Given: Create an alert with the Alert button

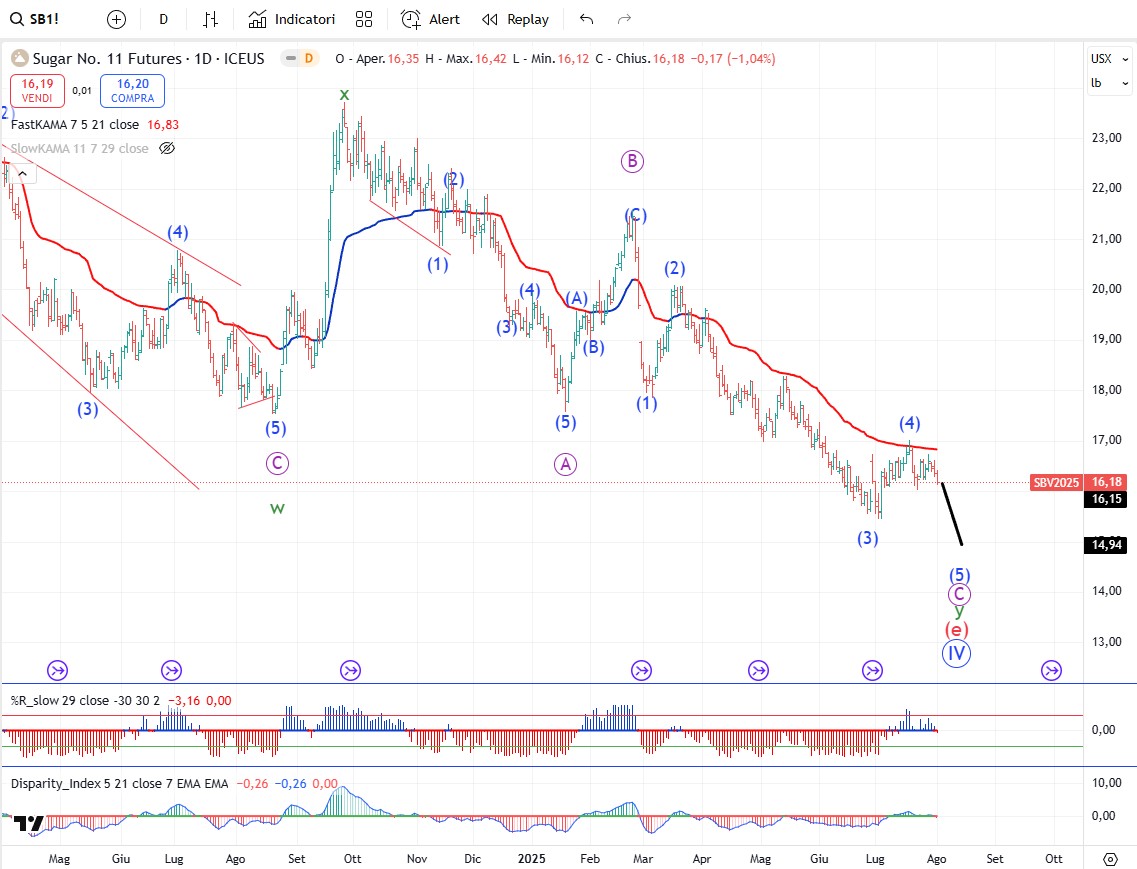Looking at the screenshot, I should pyautogui.click(x=431, y=19).
